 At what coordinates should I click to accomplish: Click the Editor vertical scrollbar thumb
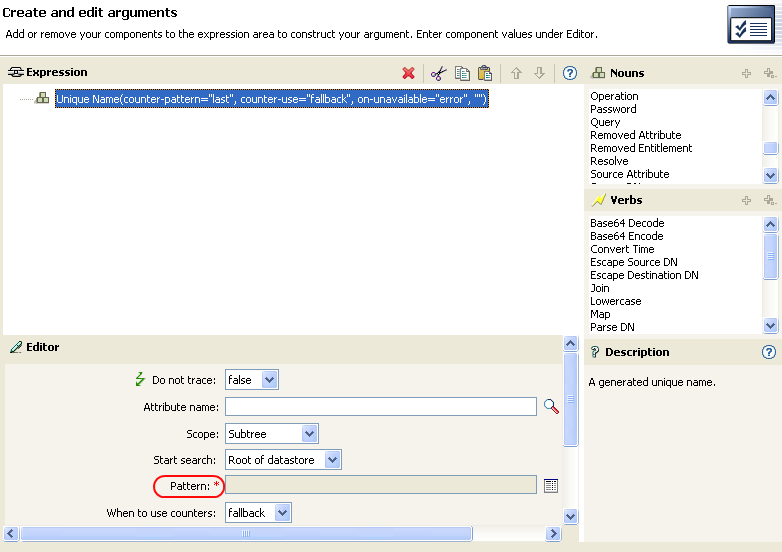coord(571,399)
